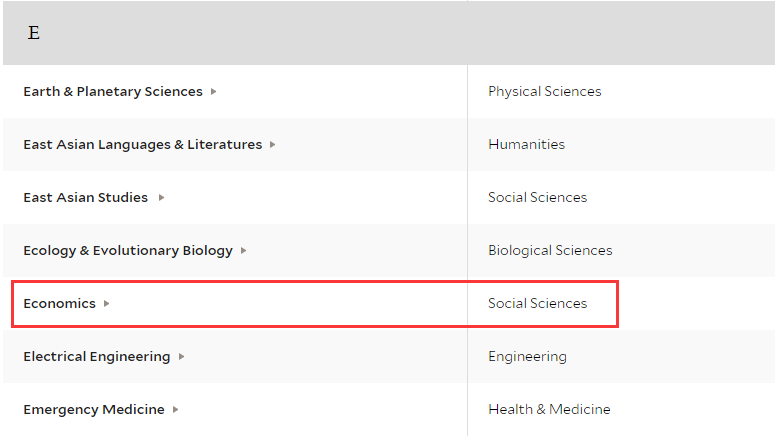
Task: Expand Ecology & Evolutionary Biology arrow
Action: coord(243,251)
